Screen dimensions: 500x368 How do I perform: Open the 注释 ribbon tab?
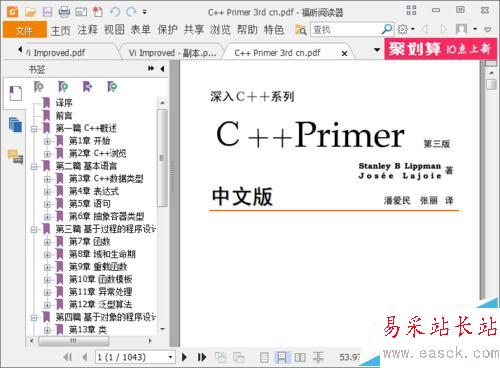tap(87, 30)
